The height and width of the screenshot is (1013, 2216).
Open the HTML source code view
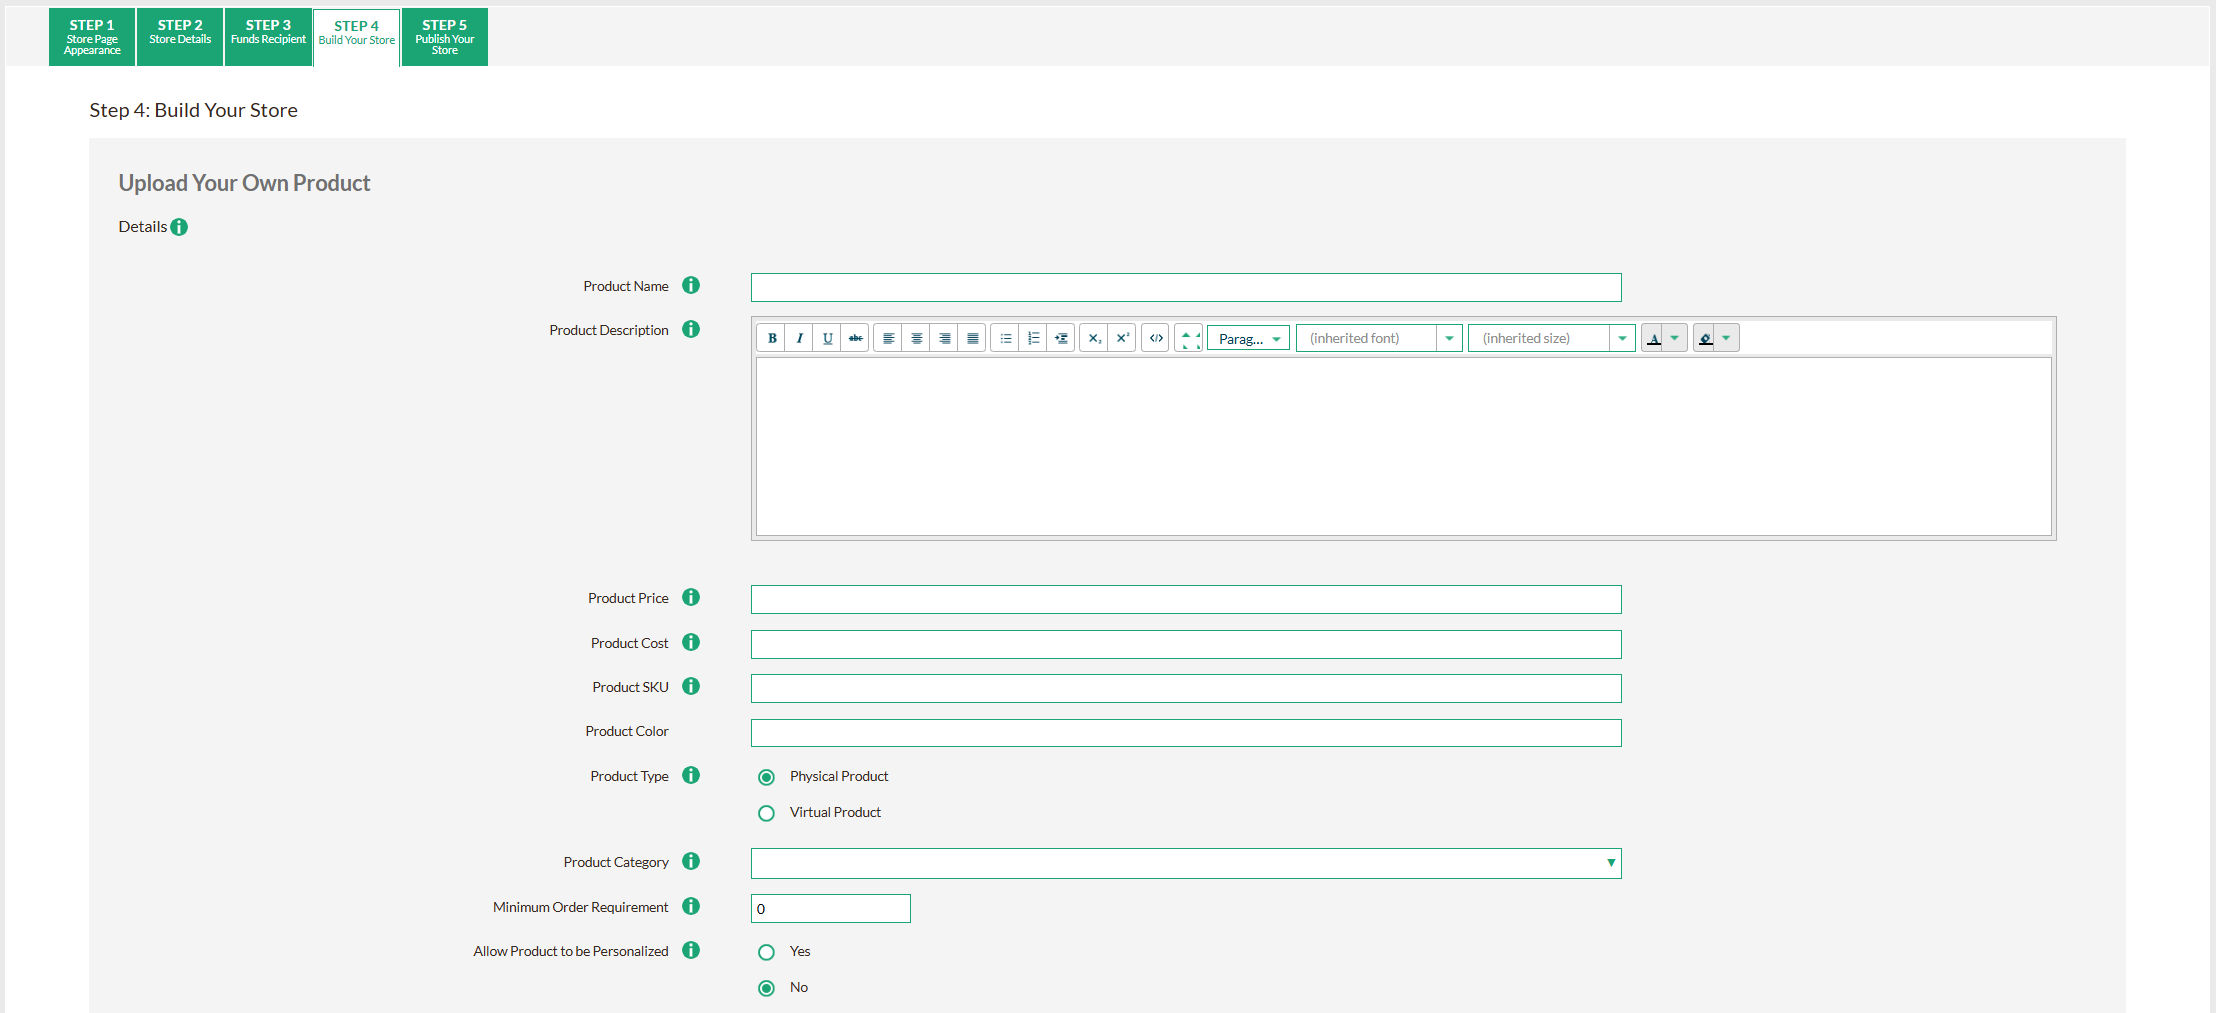click(x=1155, y=338)
